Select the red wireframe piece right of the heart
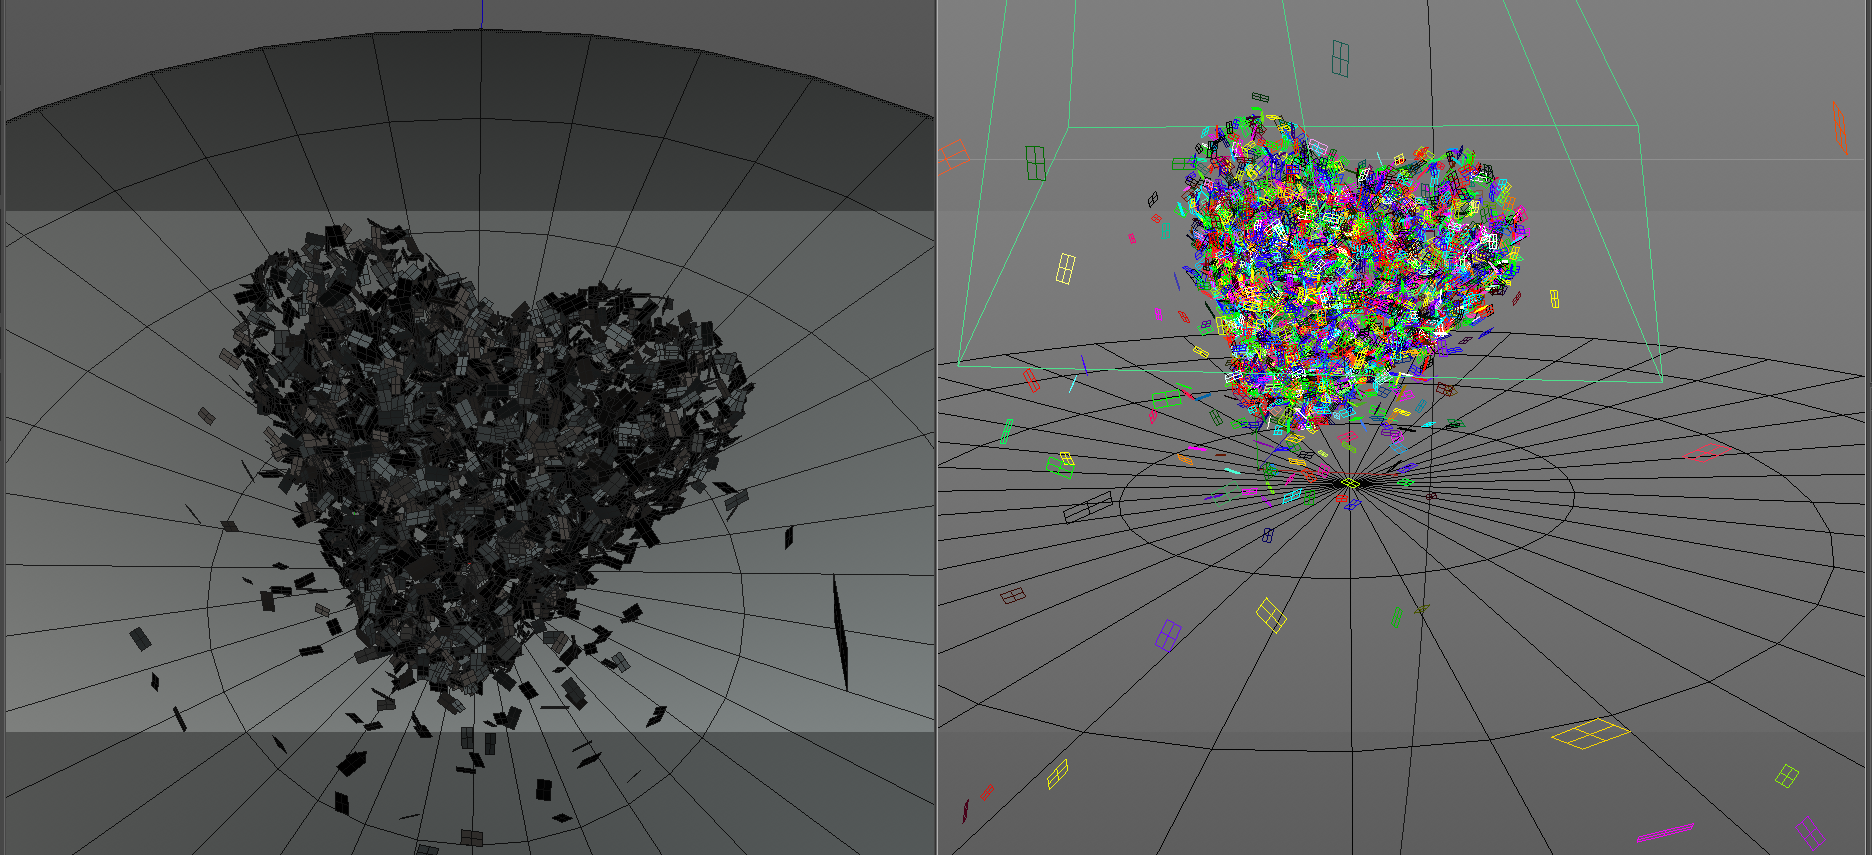 (x=1708, y=452)
